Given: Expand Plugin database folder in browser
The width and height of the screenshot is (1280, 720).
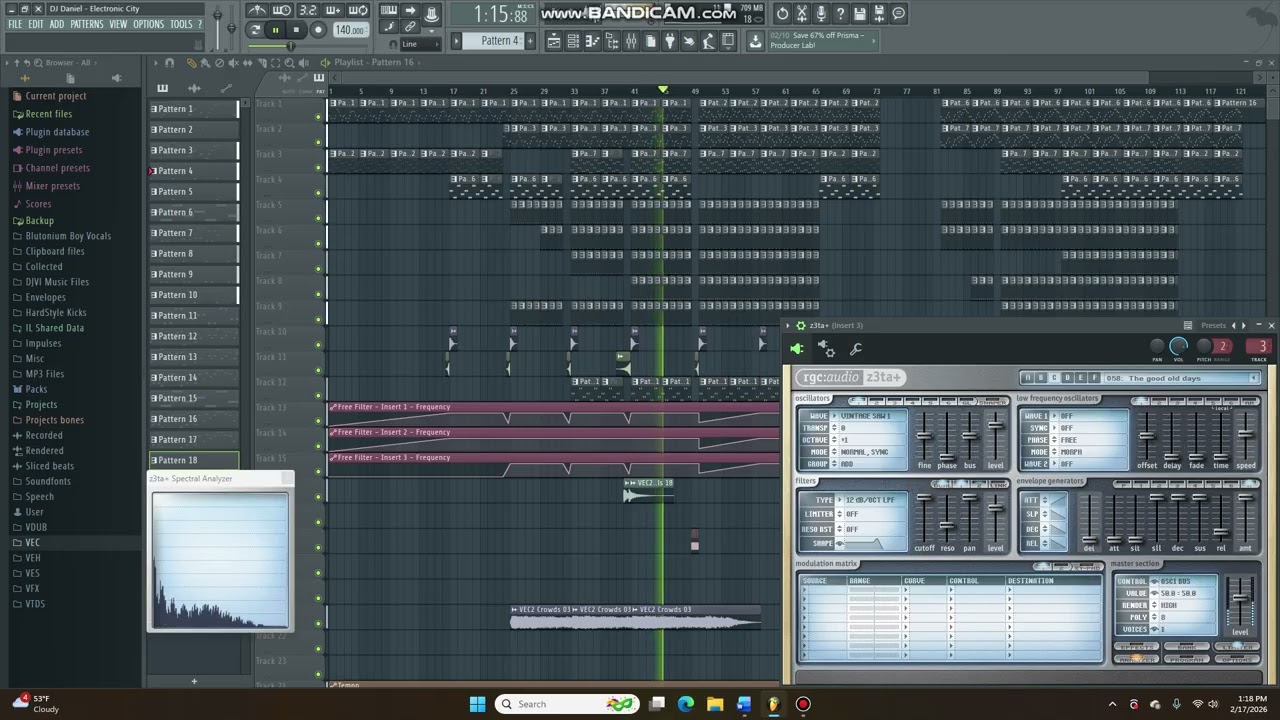Looking at the screenshot, I should [x=57, y=132].
